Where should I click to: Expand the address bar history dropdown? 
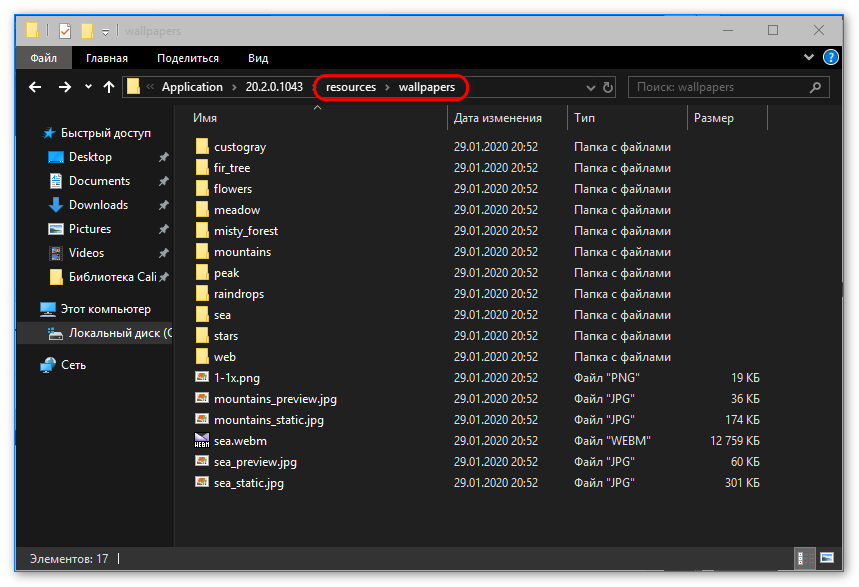[x=590, y=87]
